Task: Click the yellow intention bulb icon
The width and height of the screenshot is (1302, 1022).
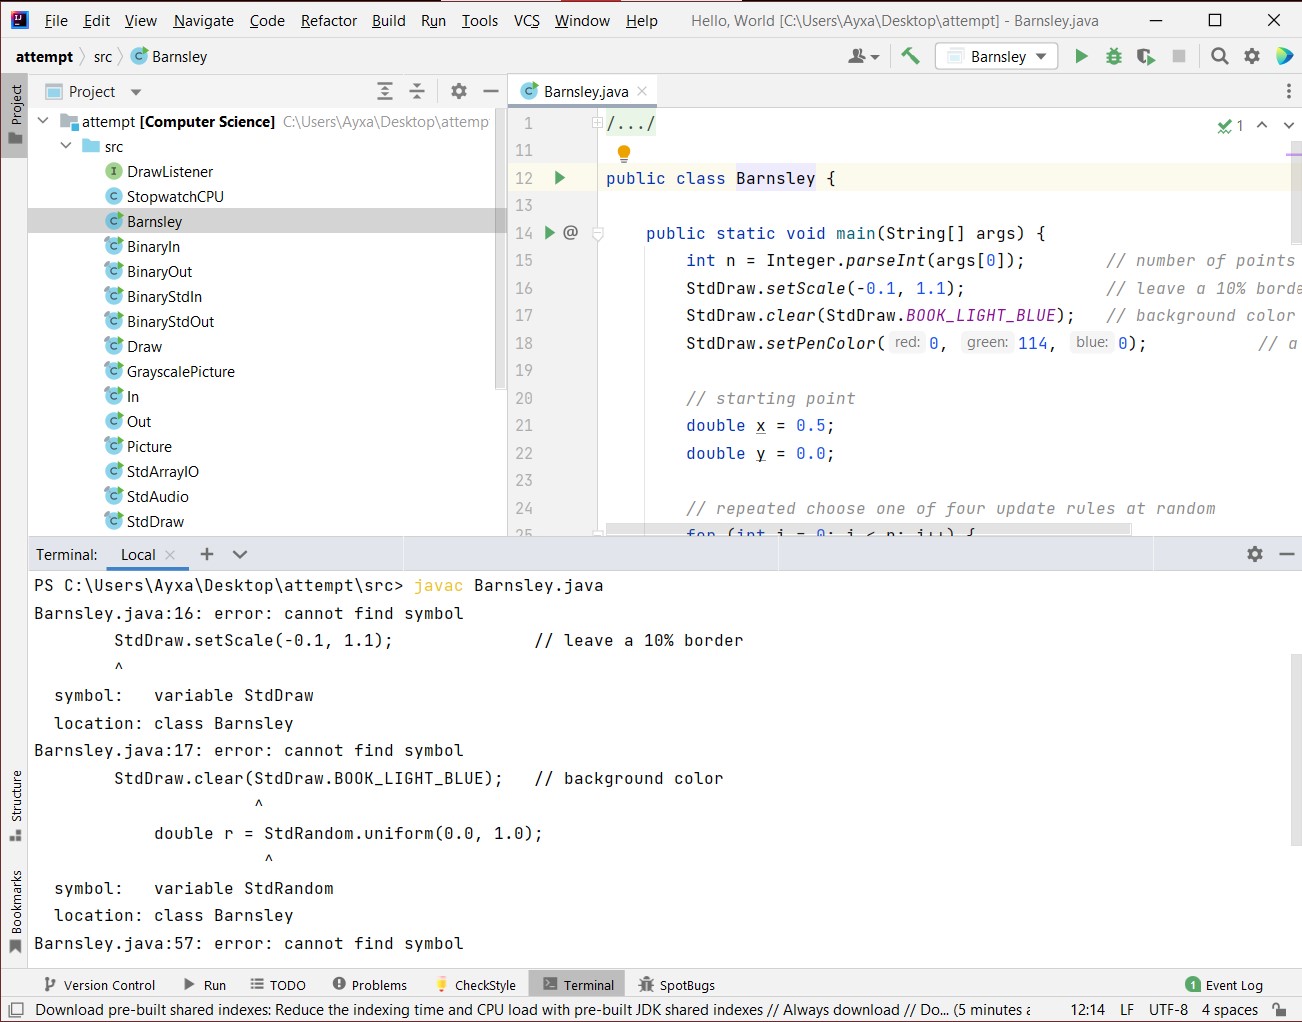Action: [624, 153]
